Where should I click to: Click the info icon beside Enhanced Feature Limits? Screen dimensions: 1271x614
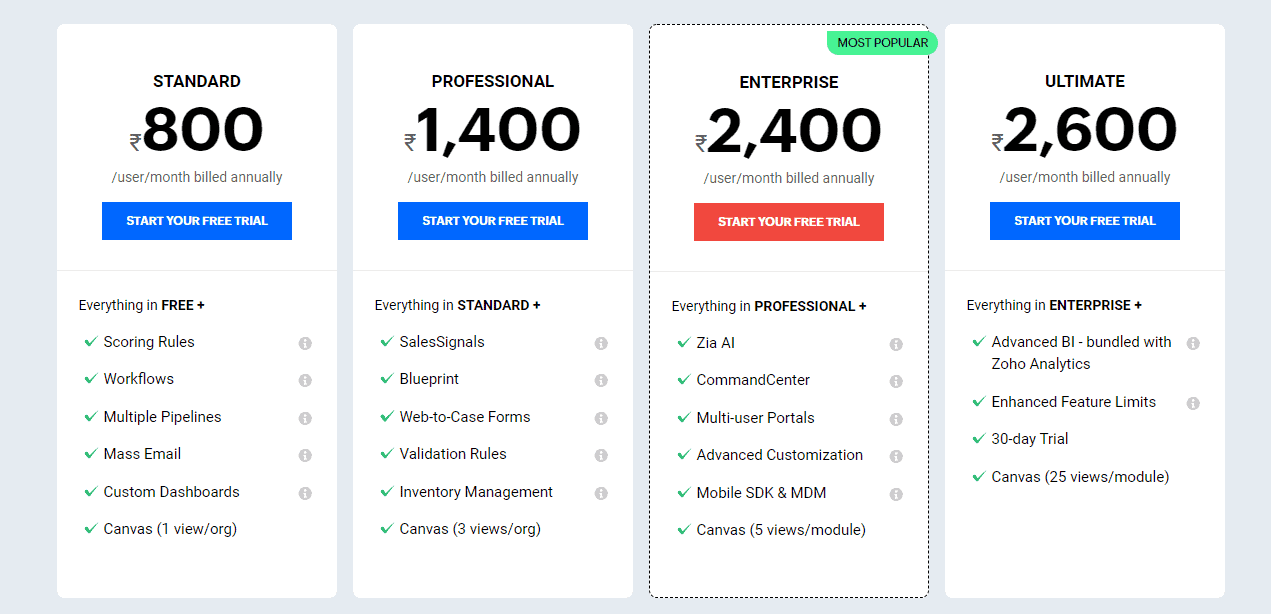click(1193, 402)
